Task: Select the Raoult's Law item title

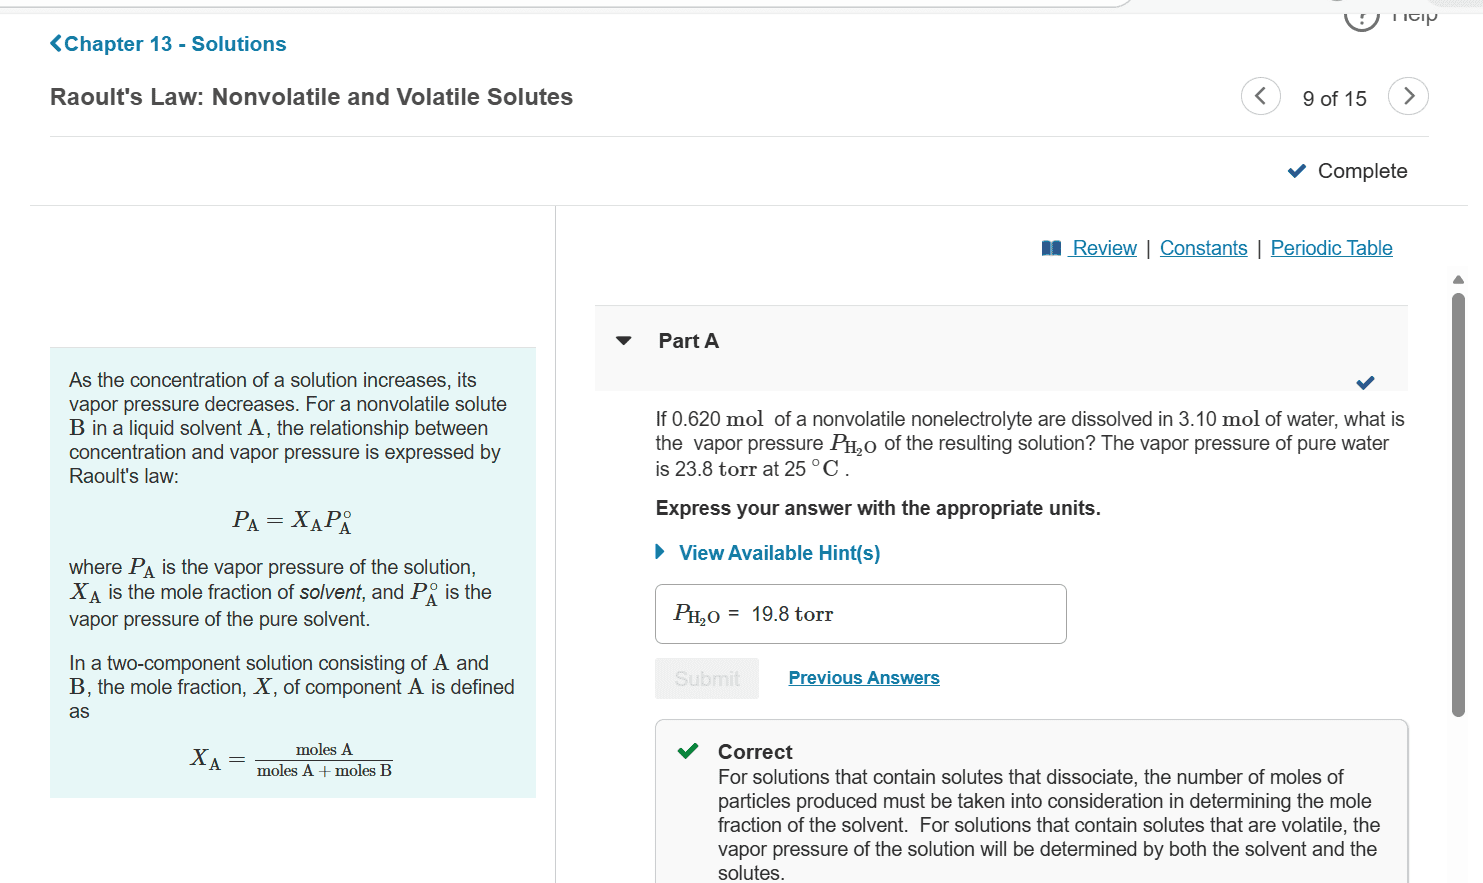Action: [311, 96]
